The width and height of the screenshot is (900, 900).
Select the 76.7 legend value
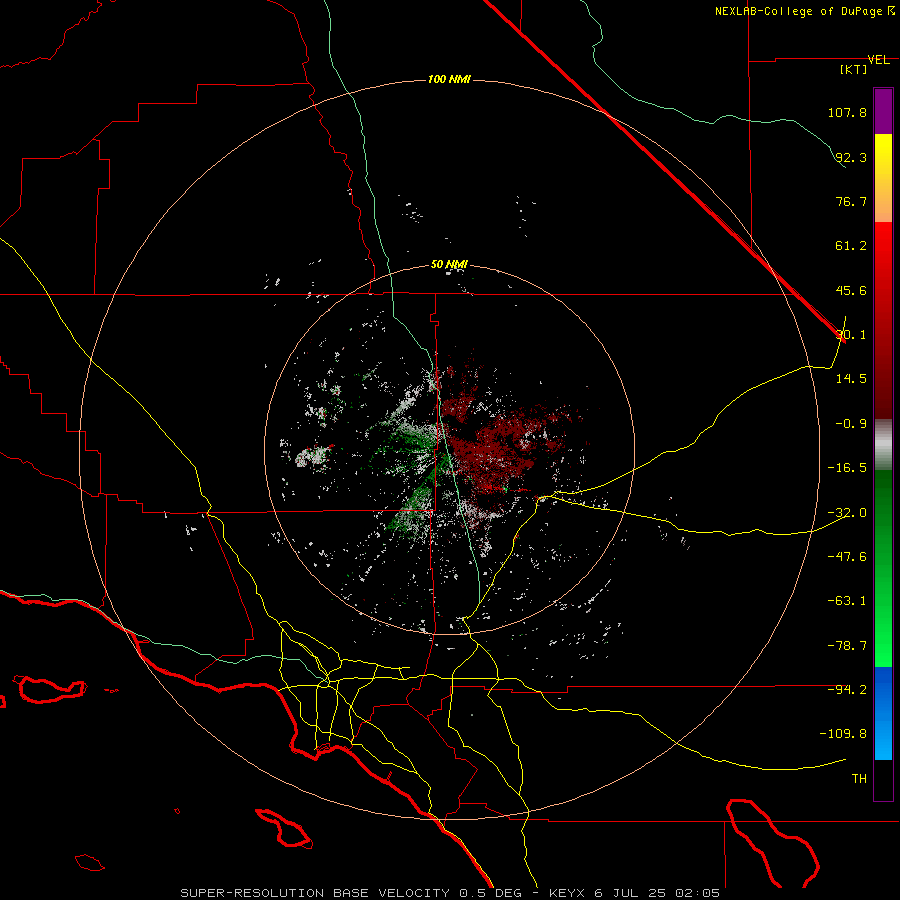(x=851, y=201)
